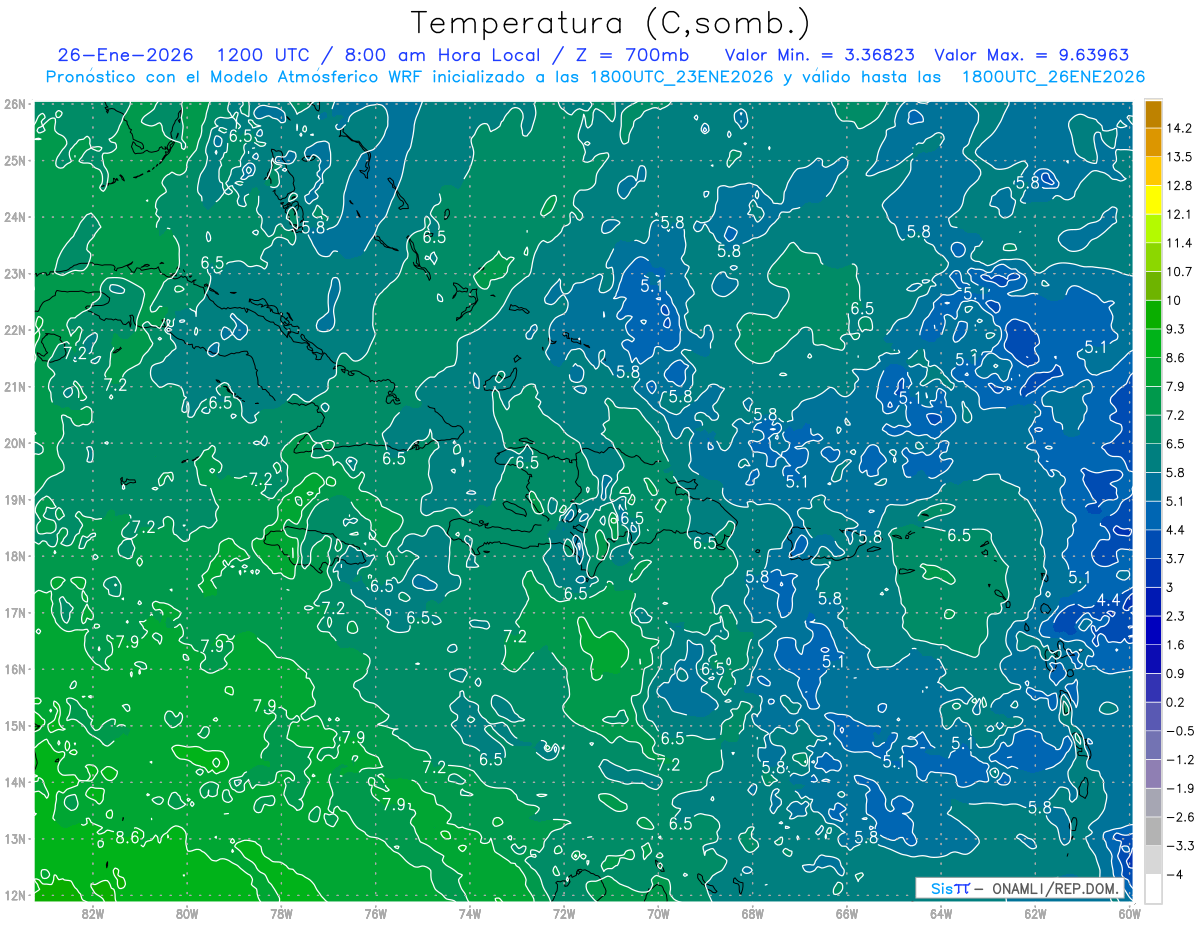Click the "76W" longitude axis label
Screen dimensions: 1200x927
point(375,912)
